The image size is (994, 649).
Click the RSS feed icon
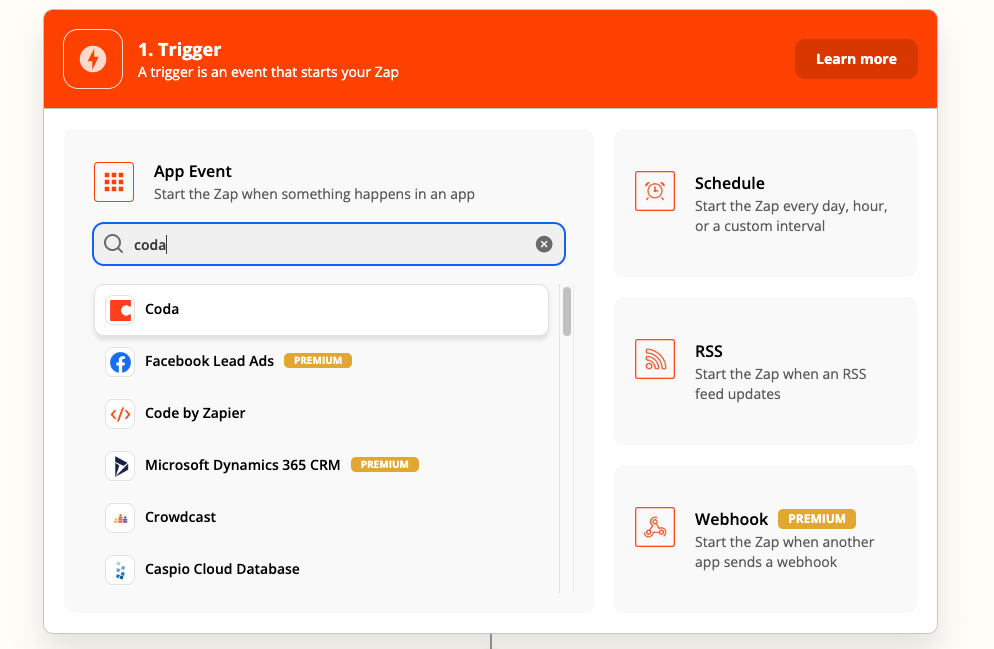(x=655, y=359)
